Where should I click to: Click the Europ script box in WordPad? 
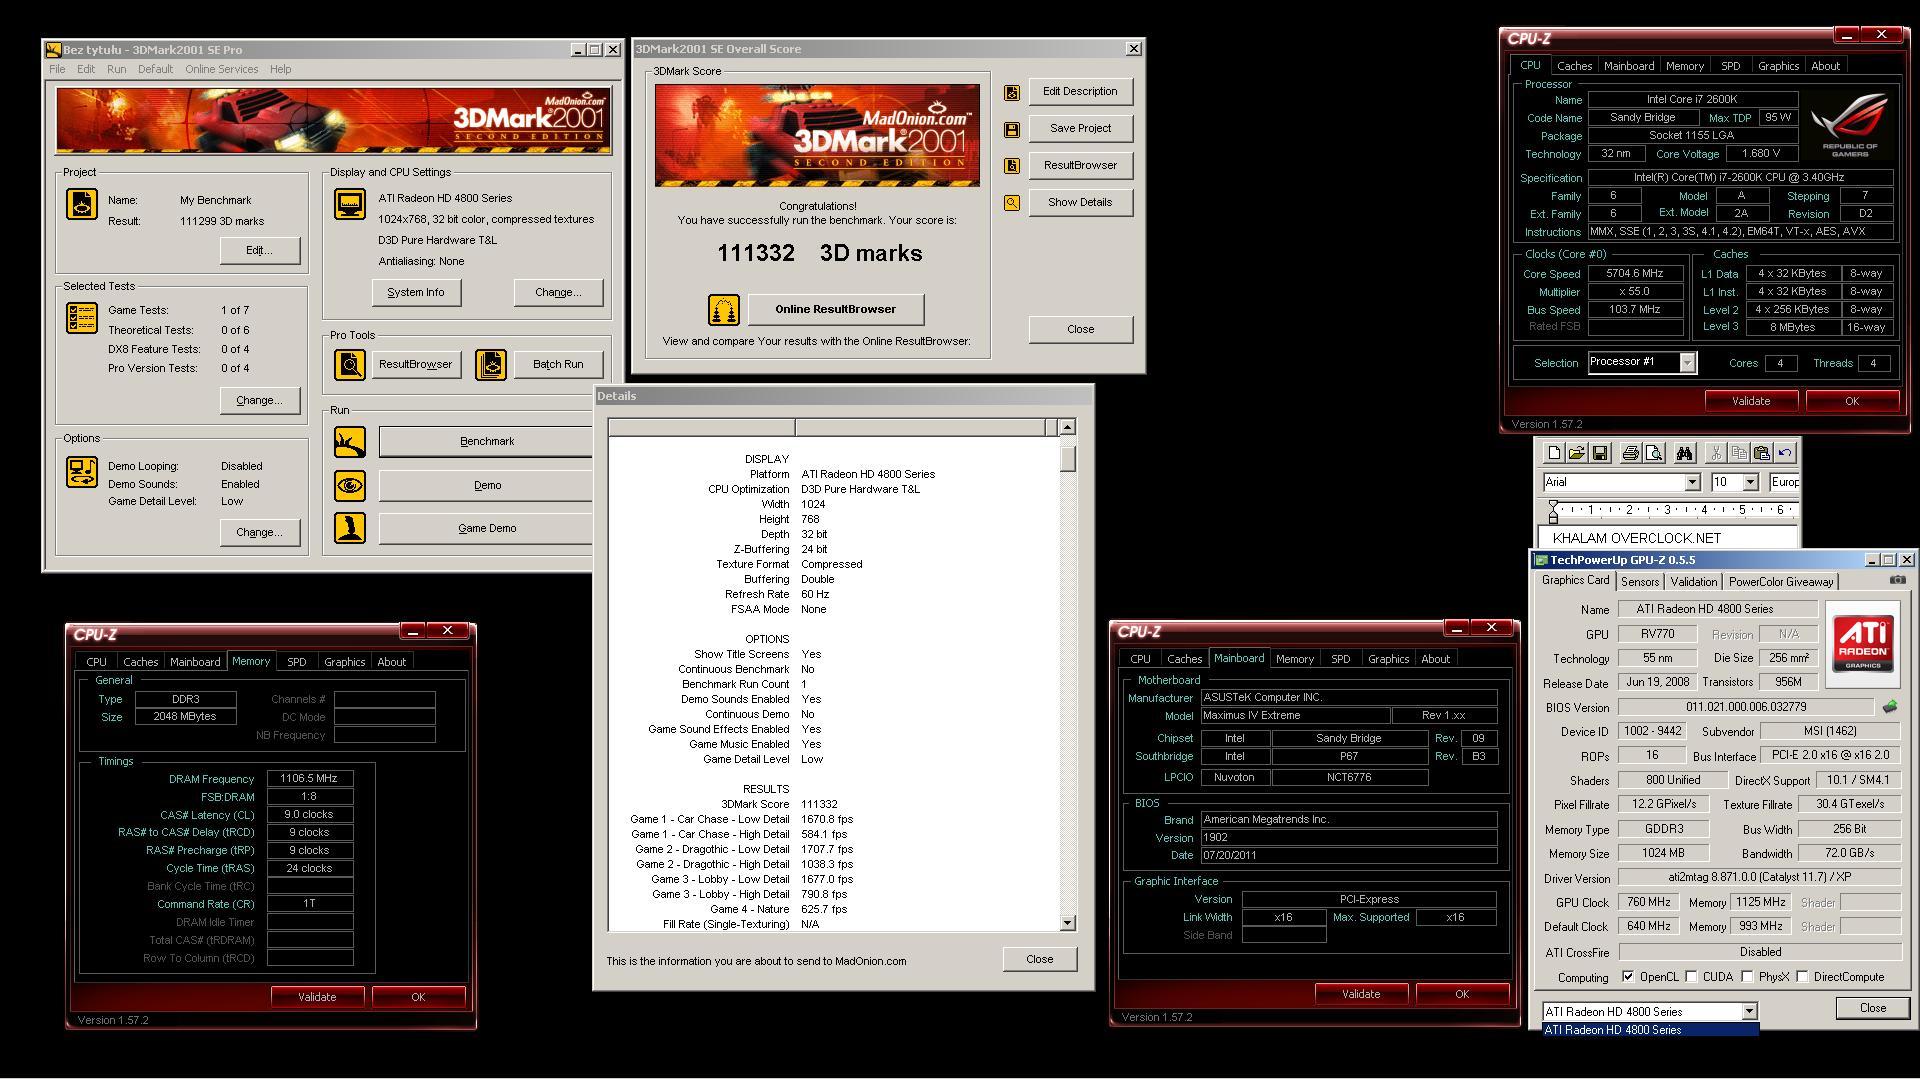click(1784, 483)
